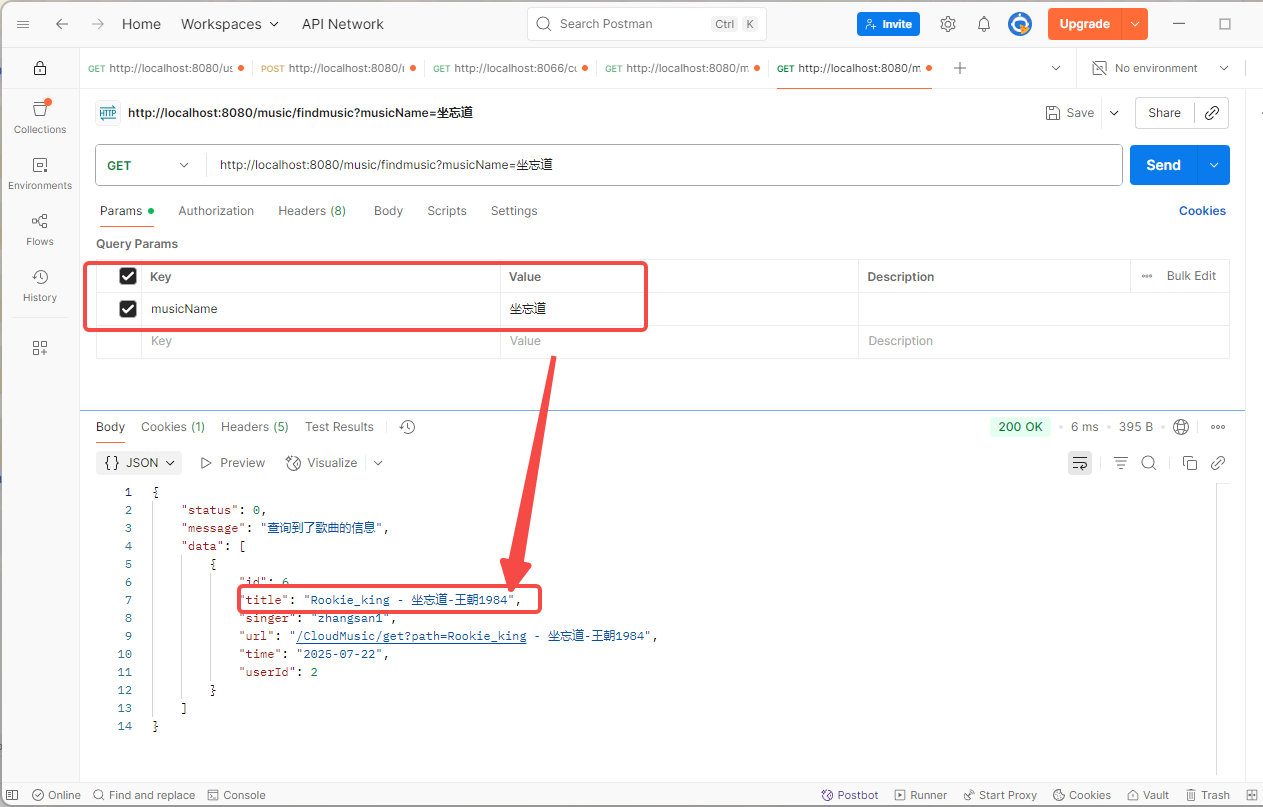The image size is (1263, 807).
Task: Click the blue Send button
Action: point(1164,165)
